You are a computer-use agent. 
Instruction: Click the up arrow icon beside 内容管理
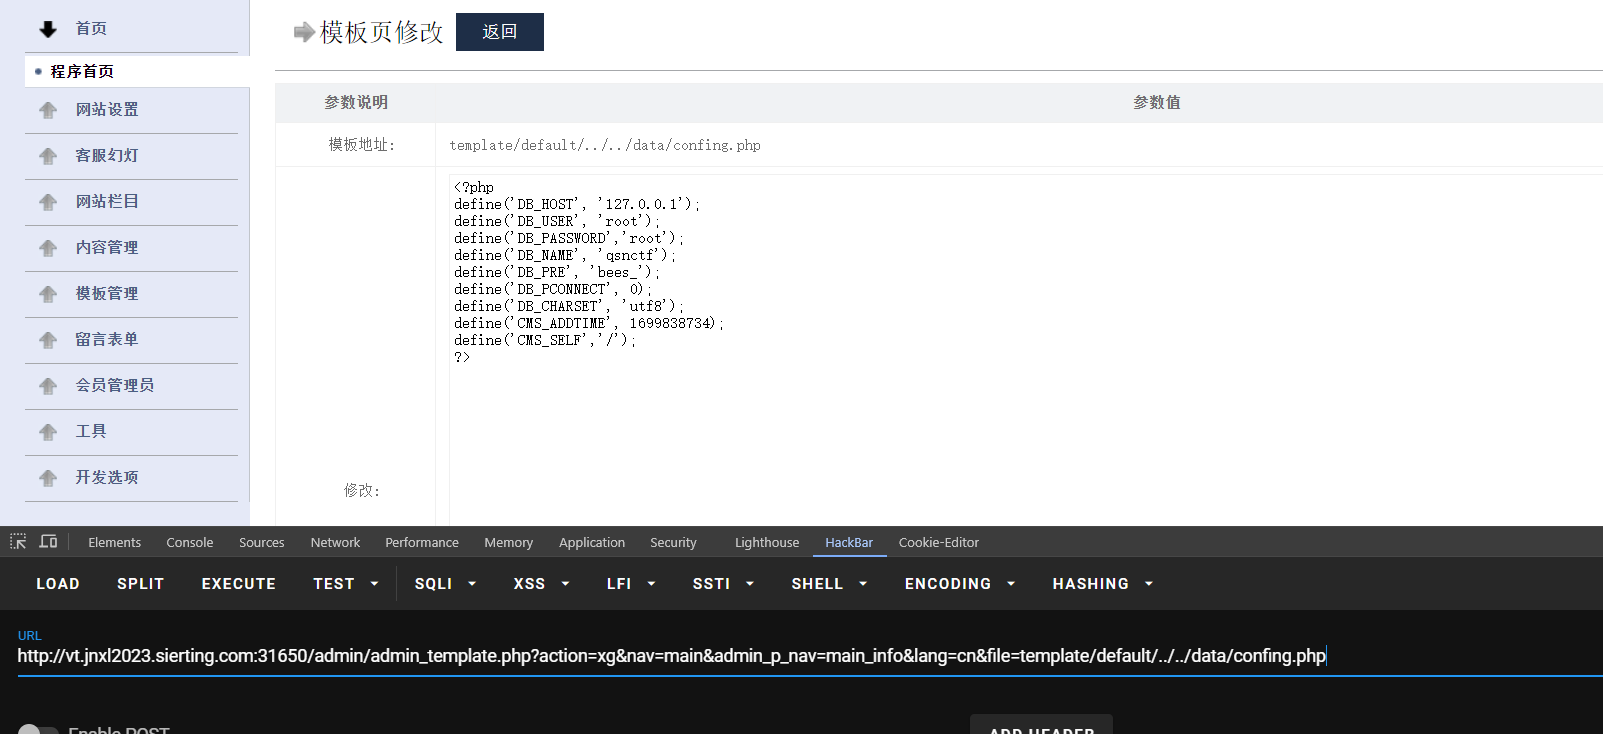tap(48, 248)
